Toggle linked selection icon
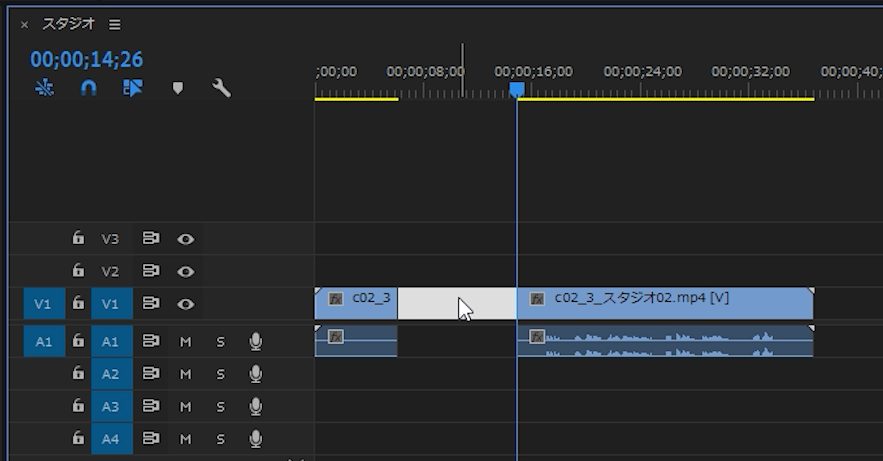This screenshot has height=461, width=883. point(133,88)
